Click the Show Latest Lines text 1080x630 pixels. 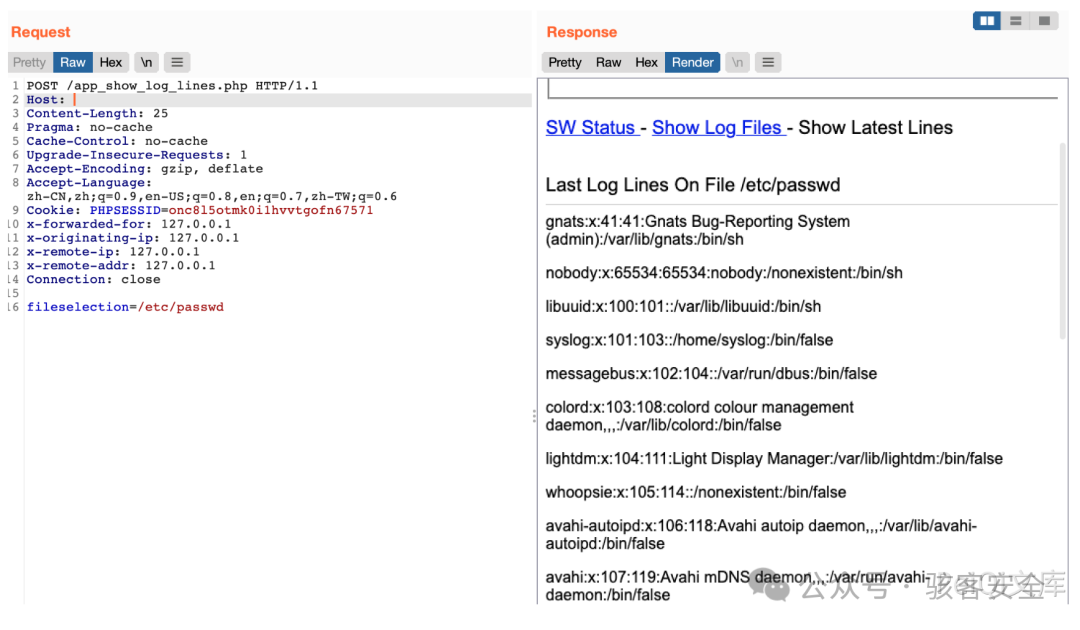875,127
